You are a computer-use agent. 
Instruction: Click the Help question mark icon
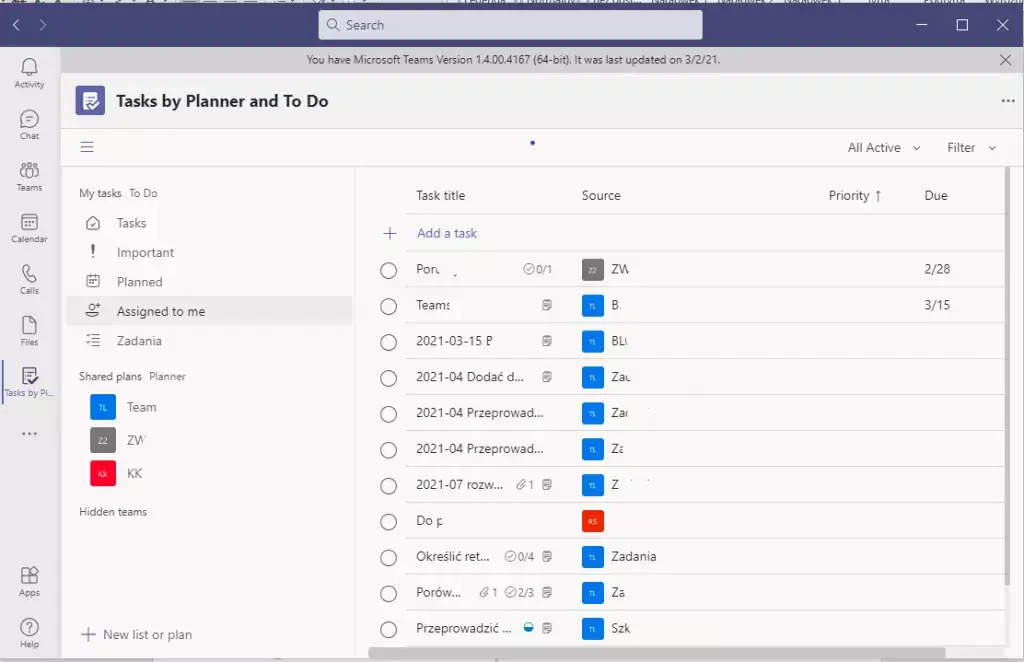(x=29, y=632)
